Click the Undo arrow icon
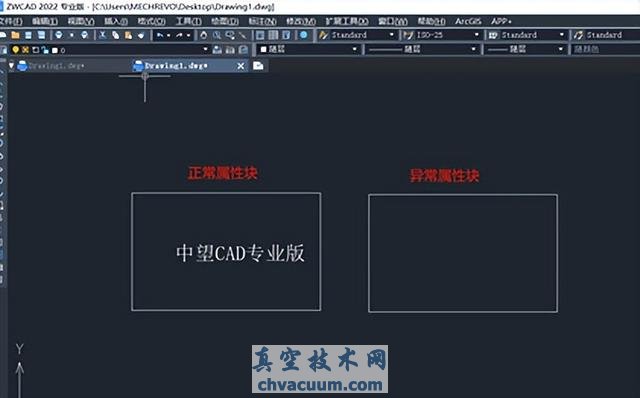This screenshot has width=640, height=398. point(160,36)
